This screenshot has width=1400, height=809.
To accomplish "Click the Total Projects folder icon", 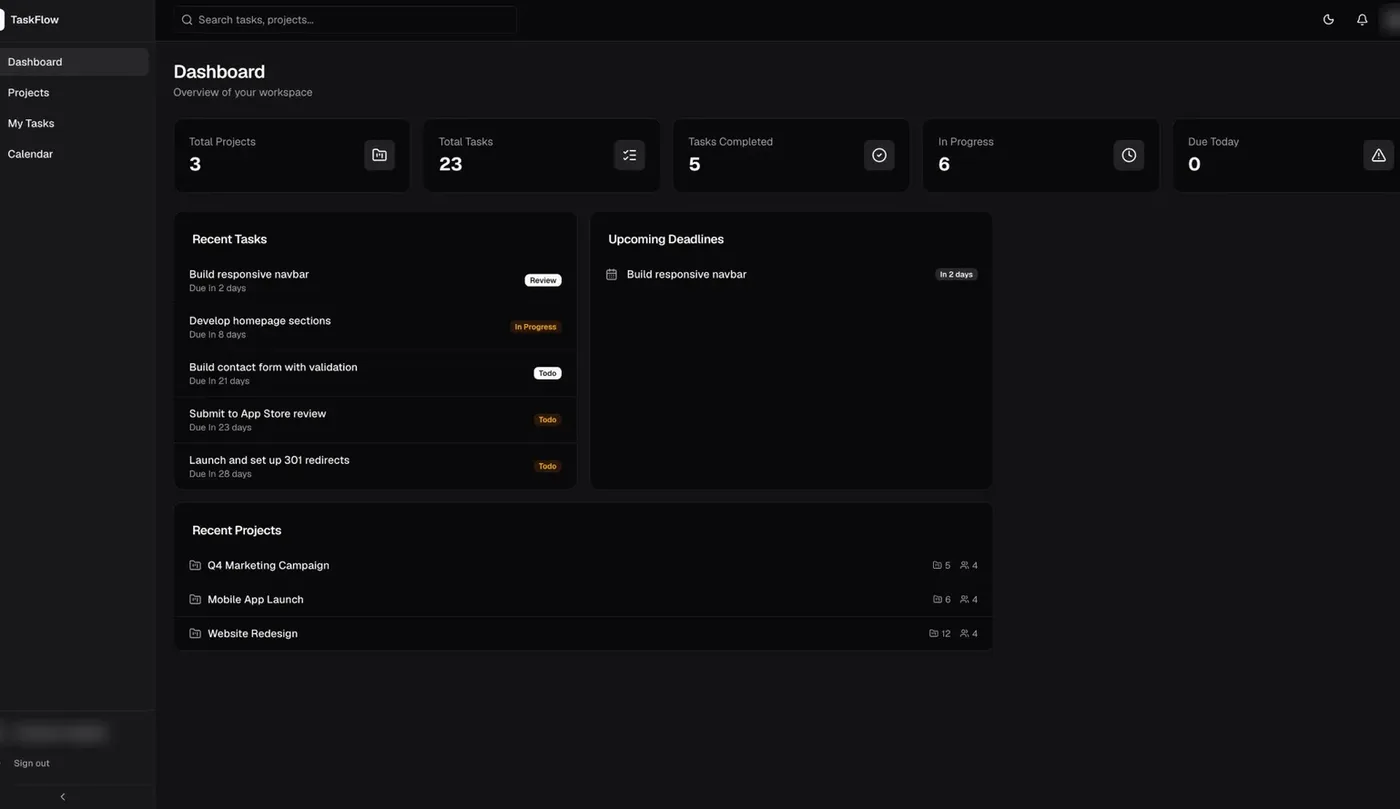I will 379,155.
